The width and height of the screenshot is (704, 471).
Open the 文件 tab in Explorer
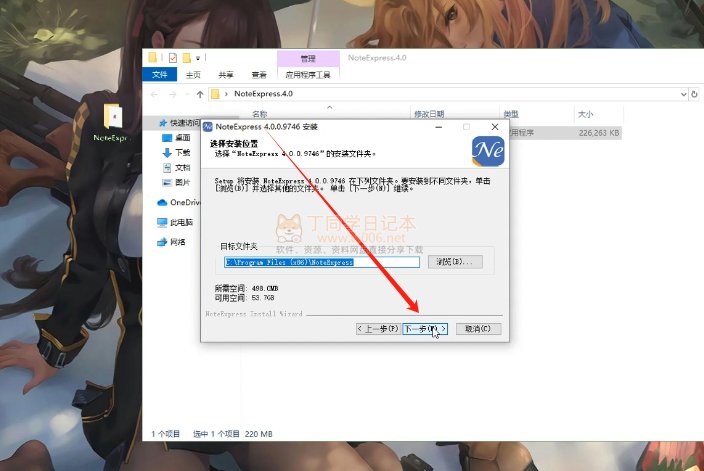(x=159, y=75)
